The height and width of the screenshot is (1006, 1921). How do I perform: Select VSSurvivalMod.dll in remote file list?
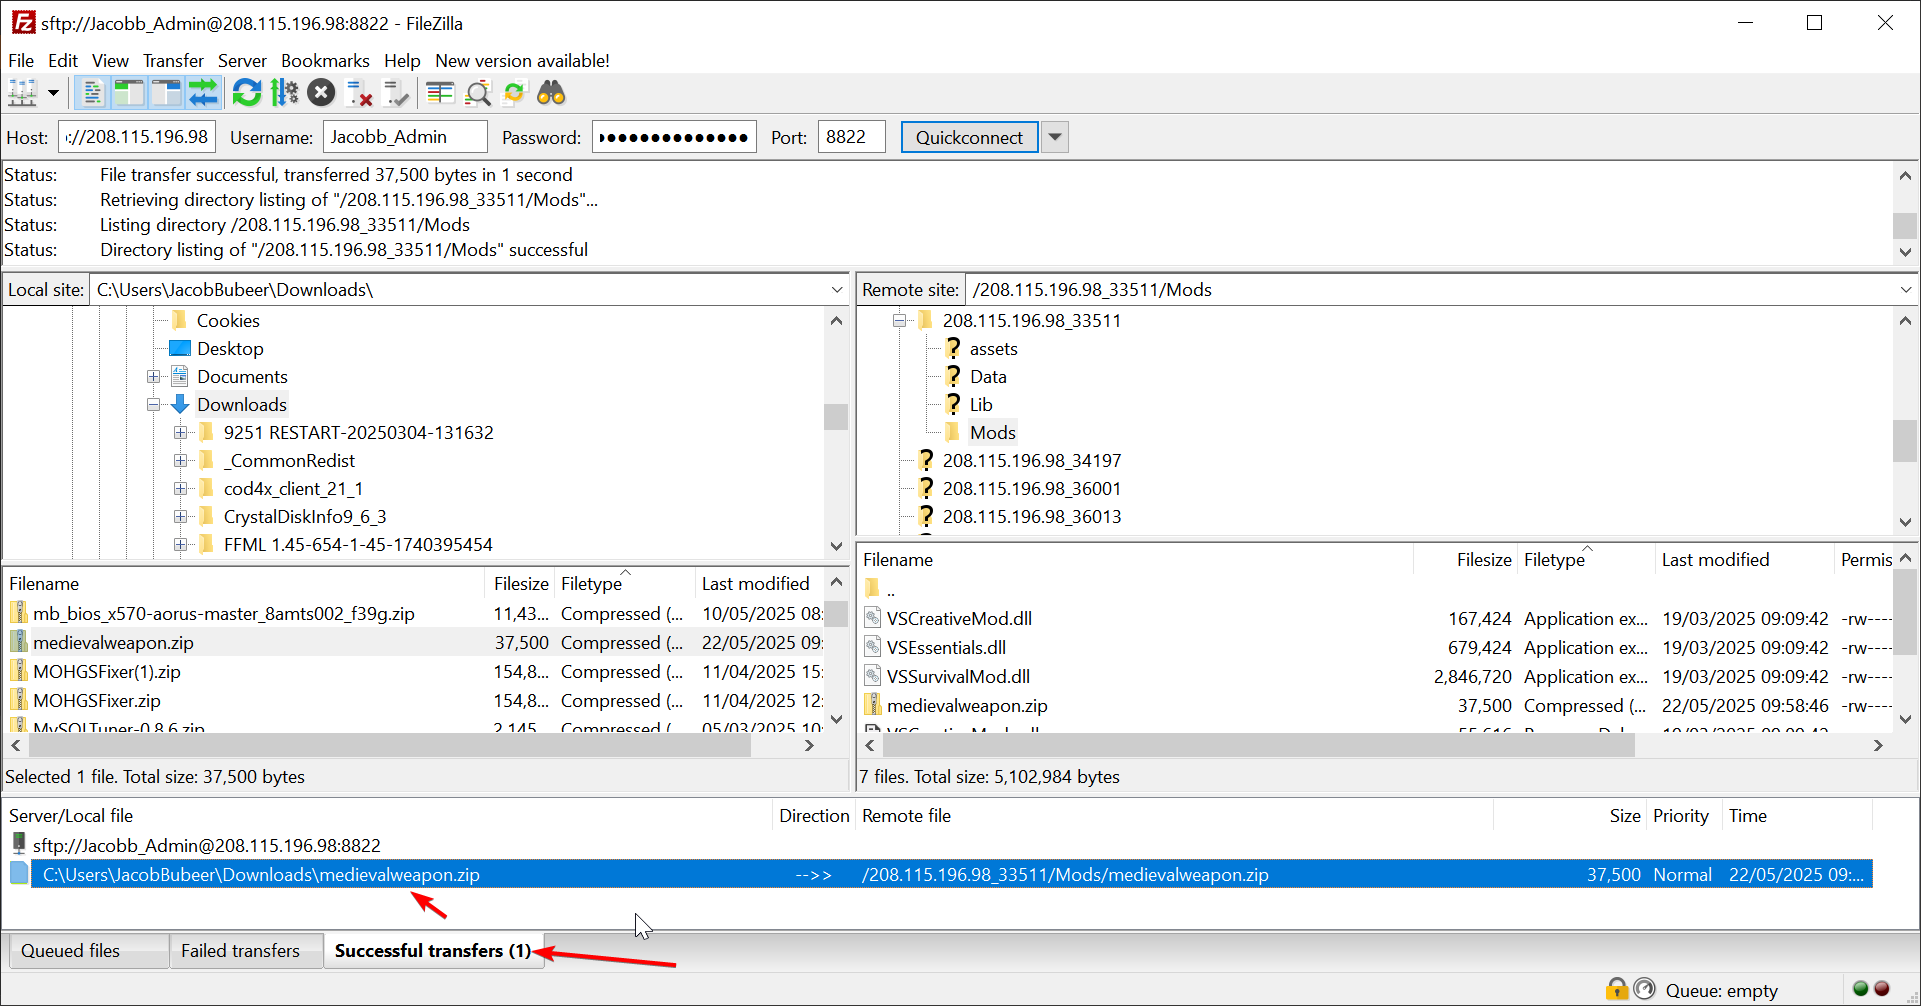[958, 677]
